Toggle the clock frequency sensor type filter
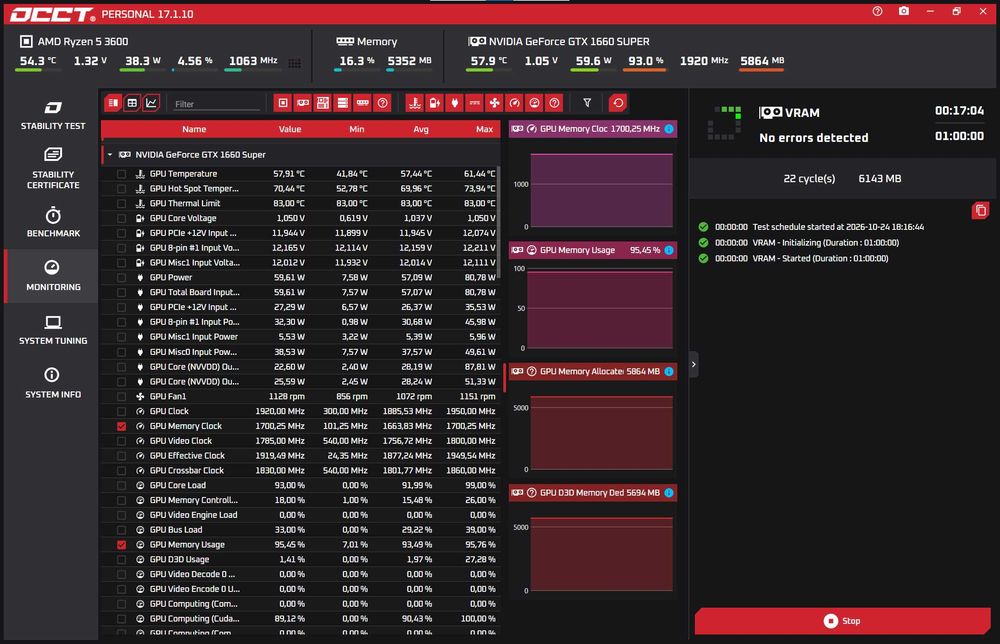Image resolution: width=1000 pixels, height=644 pixels. (515, 103)
